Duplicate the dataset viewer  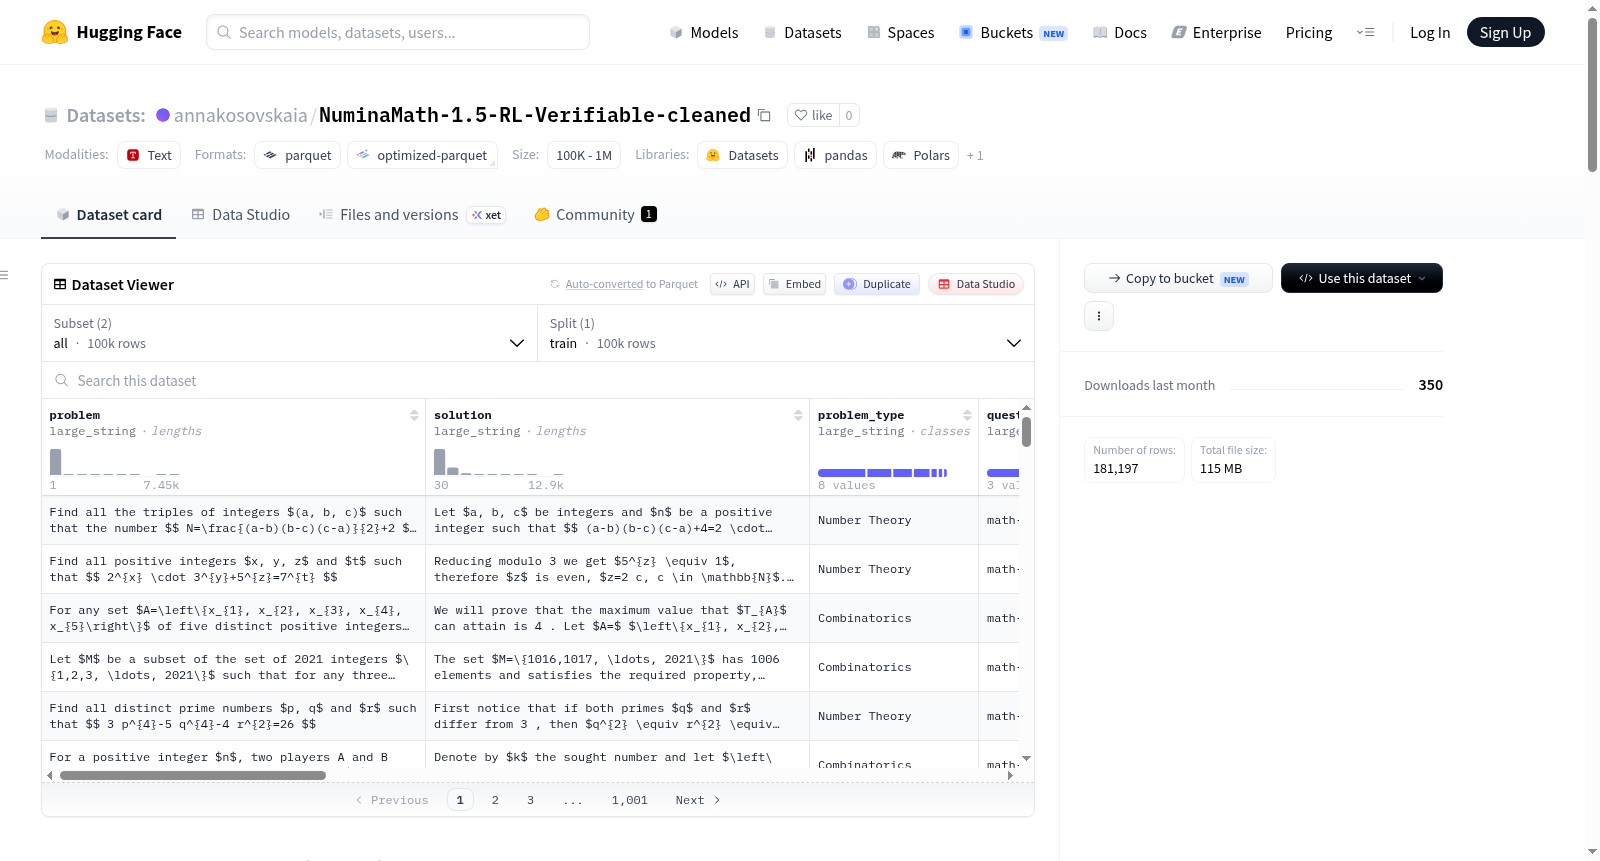point(877,284)
